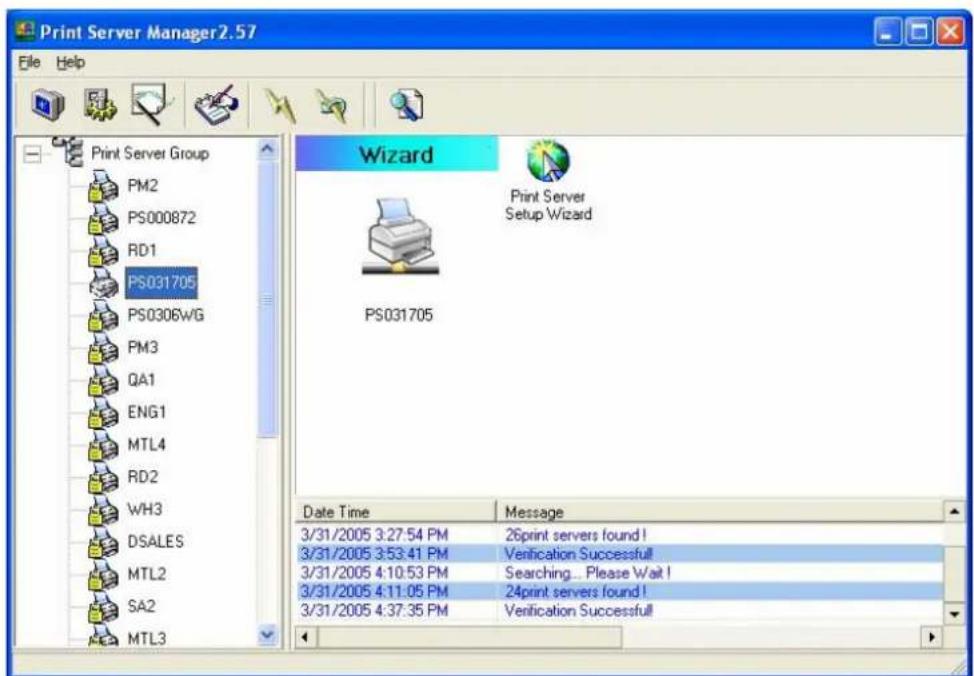Click the log list scroll down arrow
The height and width of the screenshot is (676, 974).
[954, 614]
